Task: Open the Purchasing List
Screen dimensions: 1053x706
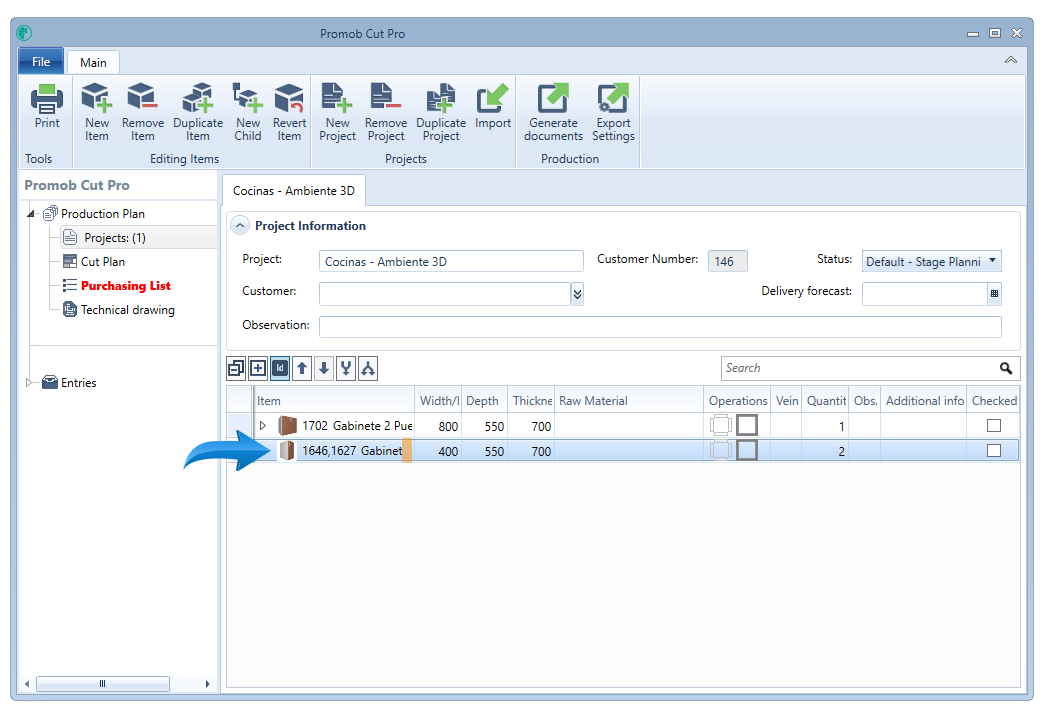Action: [x=126, y=285]
